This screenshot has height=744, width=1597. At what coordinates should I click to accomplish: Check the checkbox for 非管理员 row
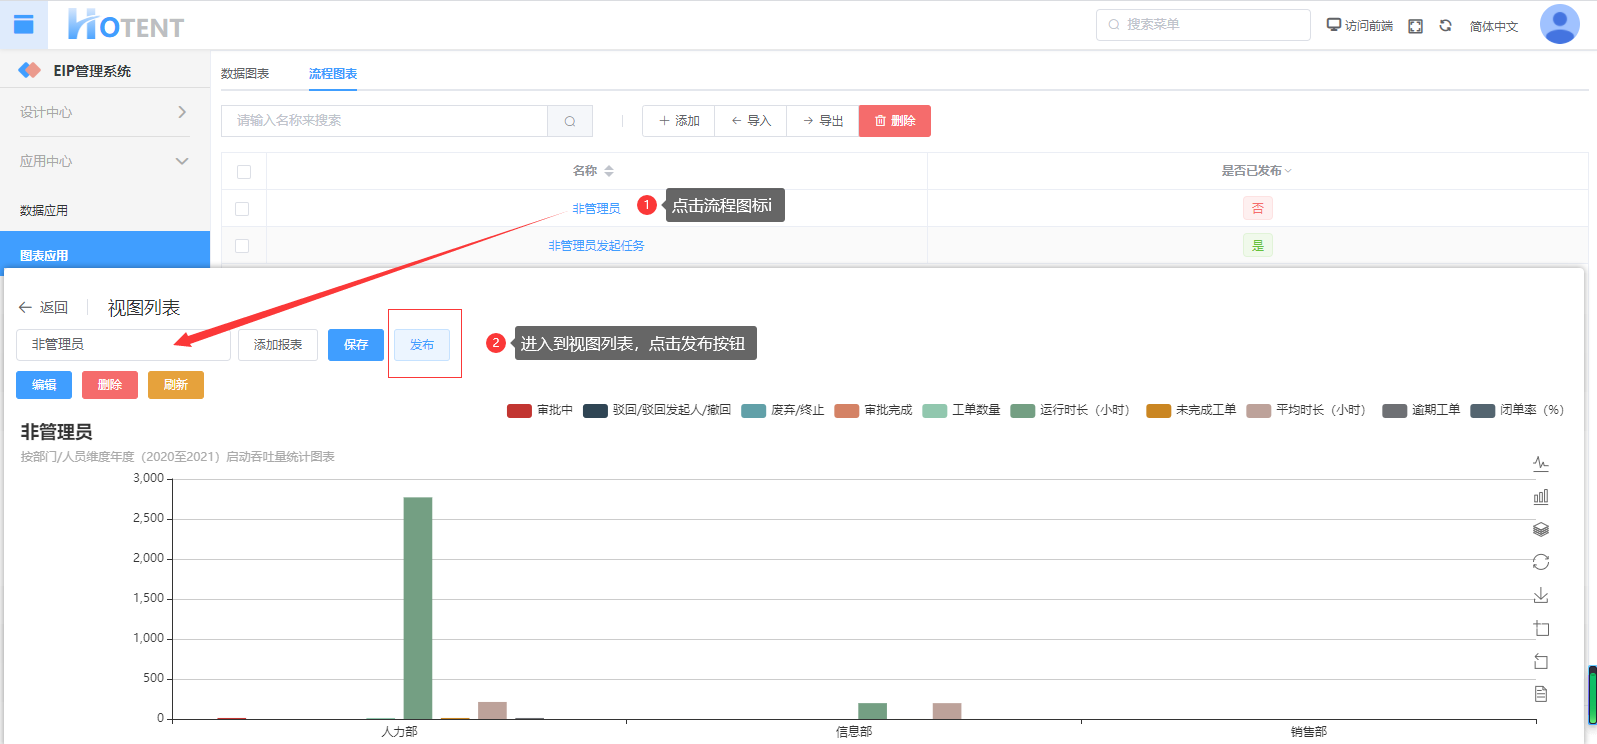pos(242,209)
